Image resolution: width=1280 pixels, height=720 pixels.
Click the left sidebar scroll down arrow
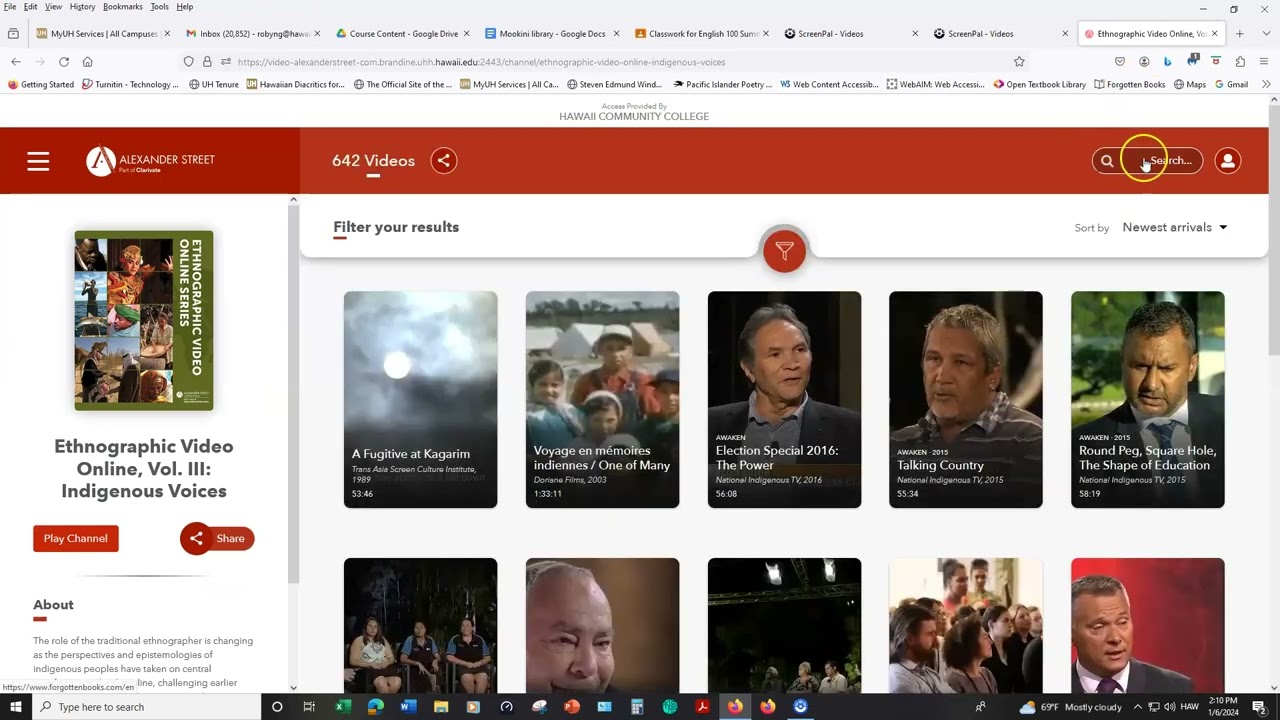pyautogui.click(x=293, y=687)
